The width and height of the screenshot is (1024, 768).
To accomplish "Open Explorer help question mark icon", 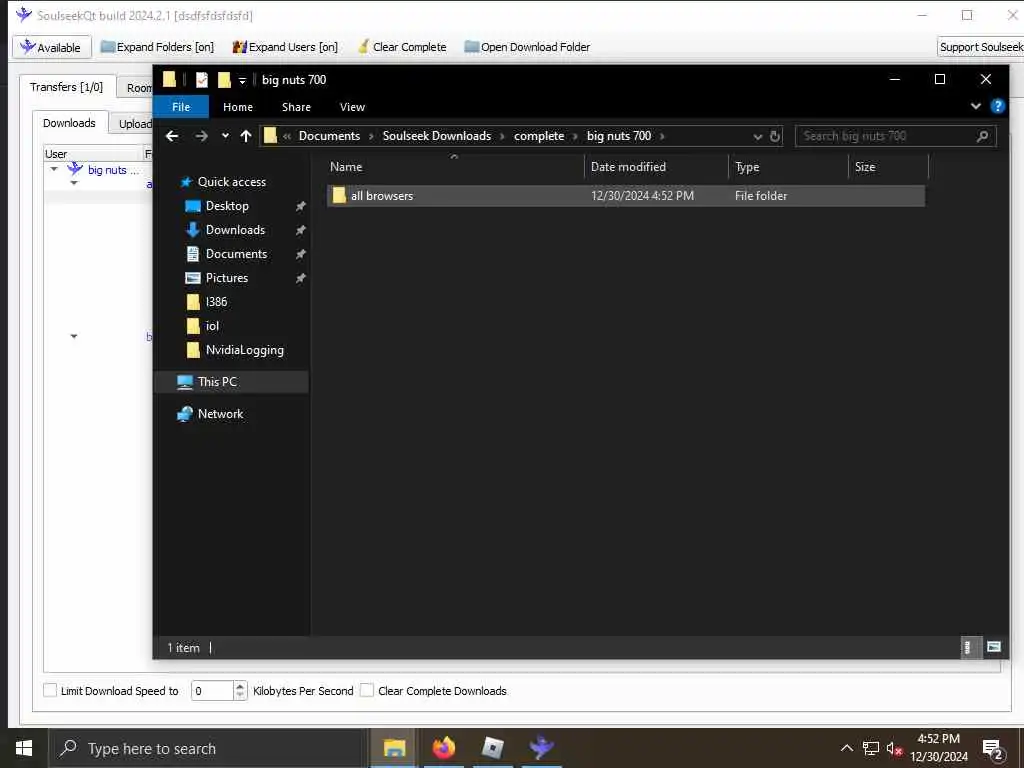I will (x=997, y=106).
